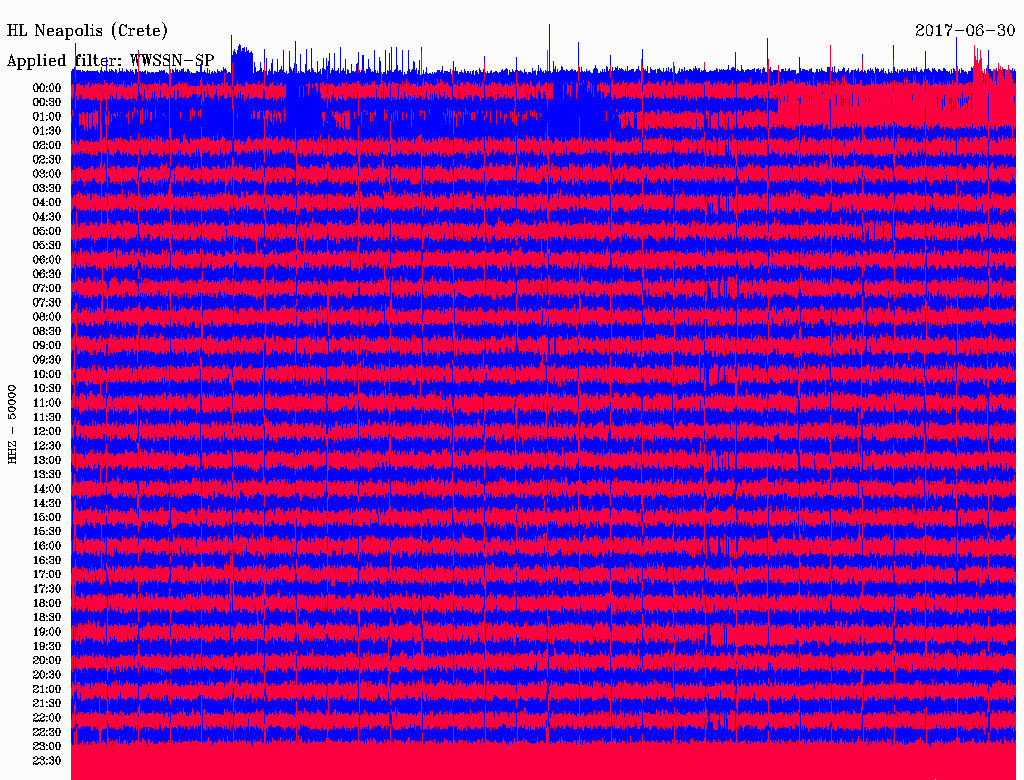Select the 00:00 time row label
This screenshot has height=780, width=1024.
coord(47,88)
